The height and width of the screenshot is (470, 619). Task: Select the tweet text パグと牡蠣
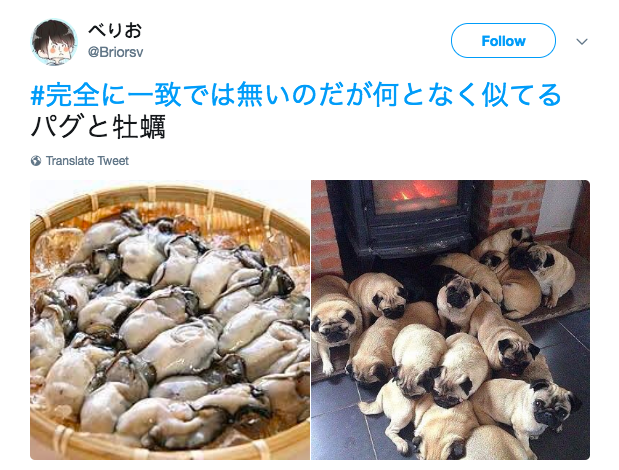coord(98,126)
